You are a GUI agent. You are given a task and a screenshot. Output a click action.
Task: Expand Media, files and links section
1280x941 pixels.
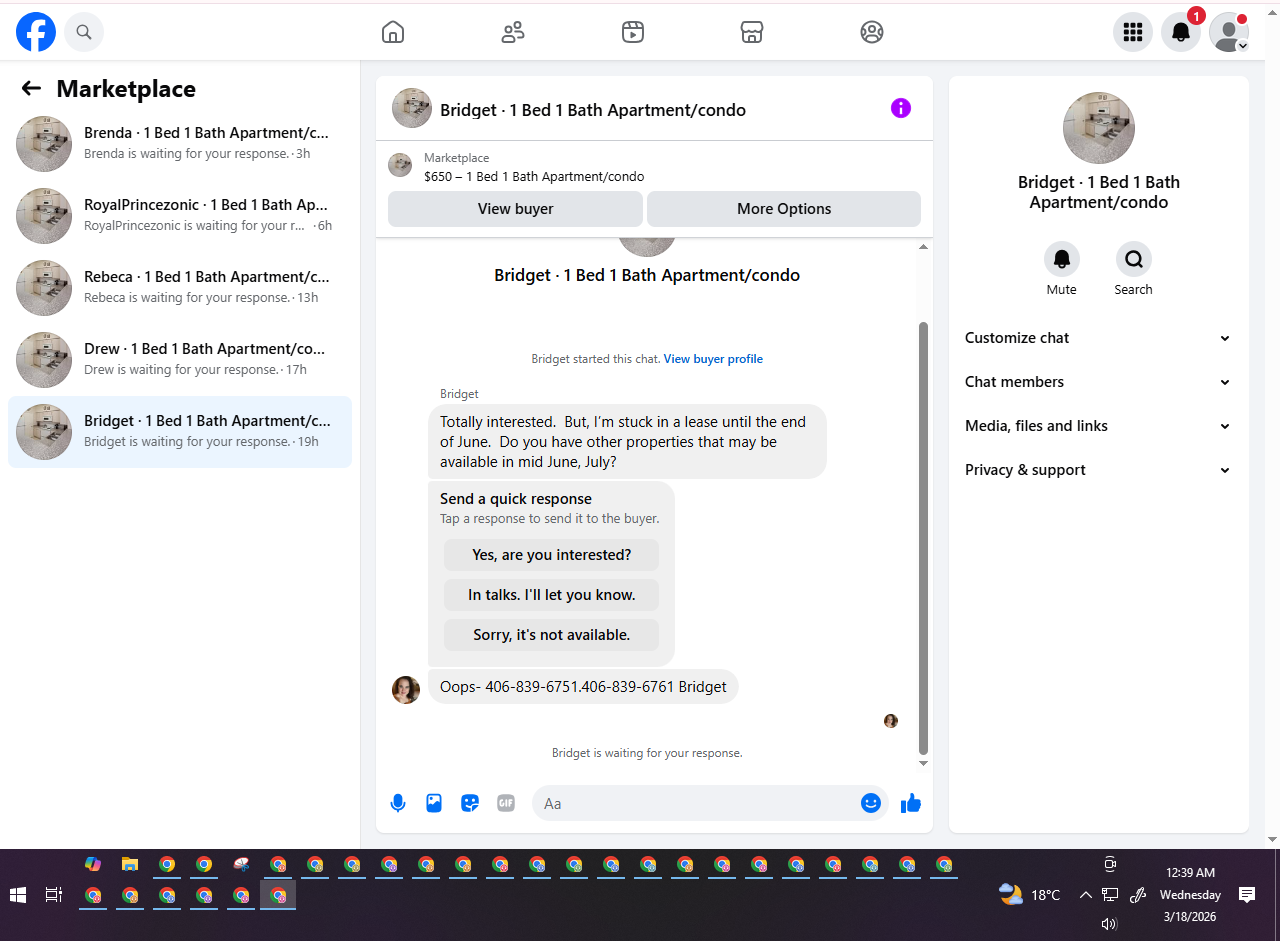coord(1099,426)
